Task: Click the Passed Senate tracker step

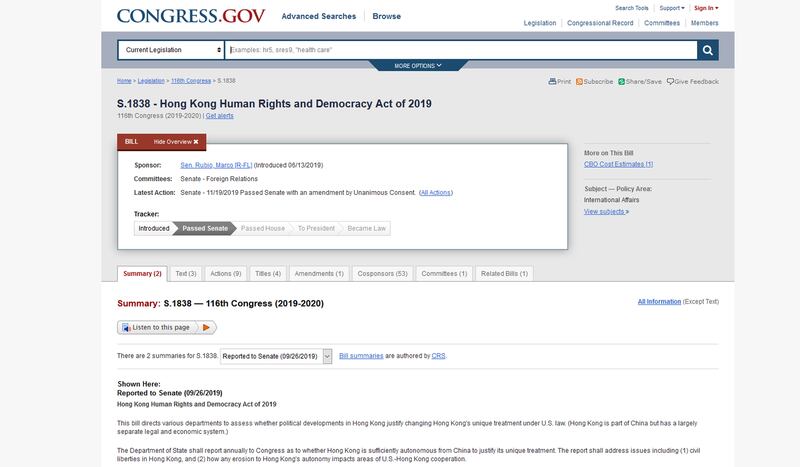Action: click(x=204, y=228)
